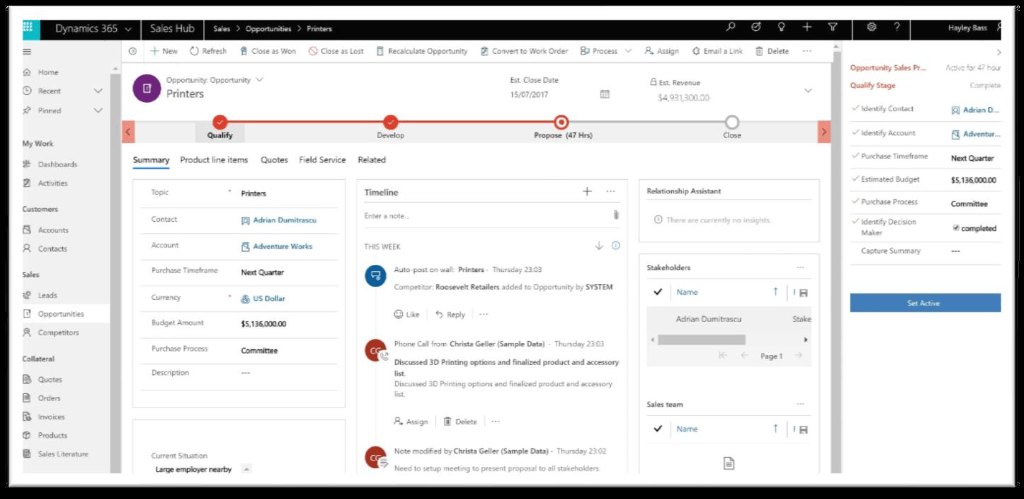Click the Est. Close Date calendar icon
The width and height of the screenshot is (1024, 499).
coord(605,95)
